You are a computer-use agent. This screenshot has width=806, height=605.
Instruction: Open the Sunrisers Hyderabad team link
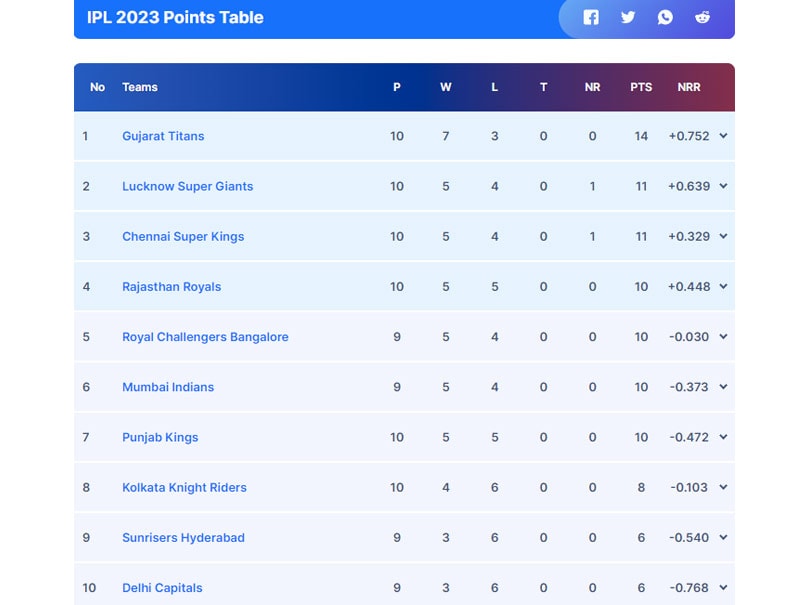coord(183,538)
